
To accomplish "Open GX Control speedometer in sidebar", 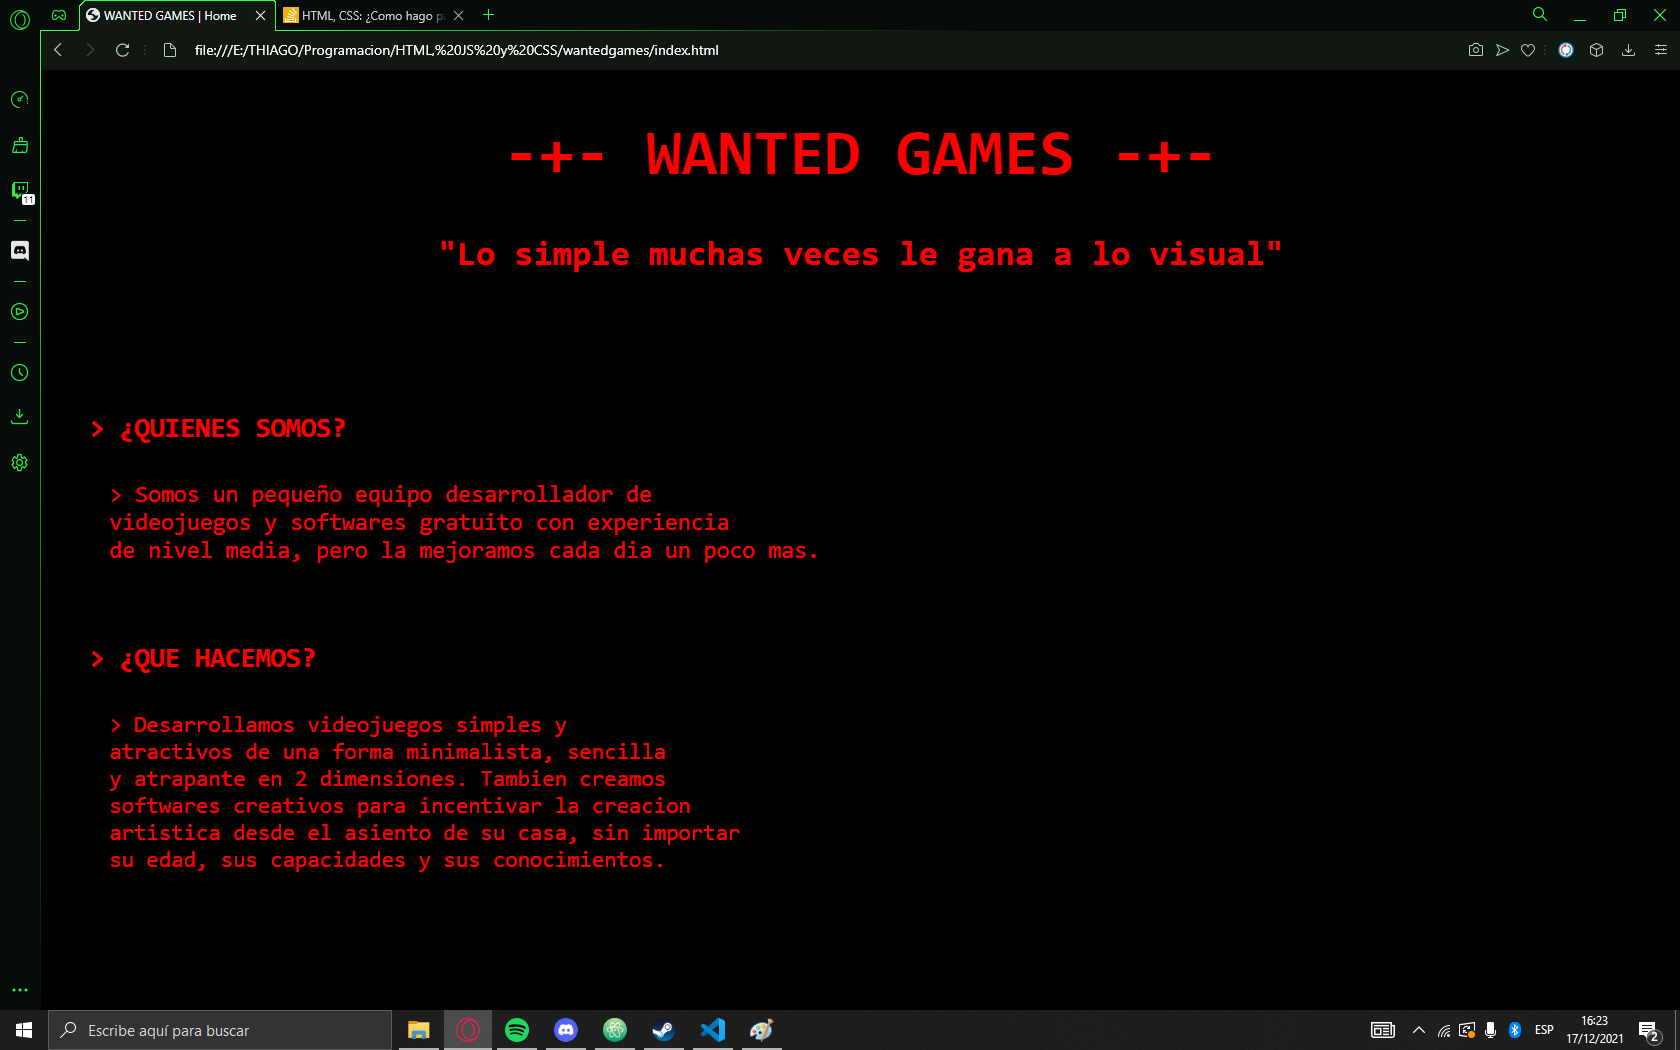I will [x=19, y=99].
